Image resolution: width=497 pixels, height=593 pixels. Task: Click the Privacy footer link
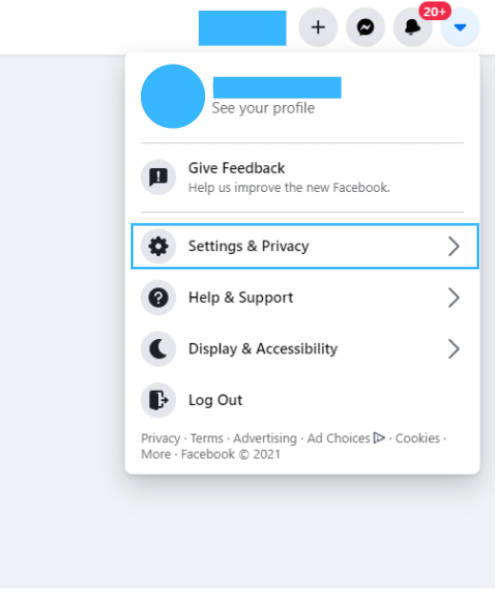pos(161,439)
